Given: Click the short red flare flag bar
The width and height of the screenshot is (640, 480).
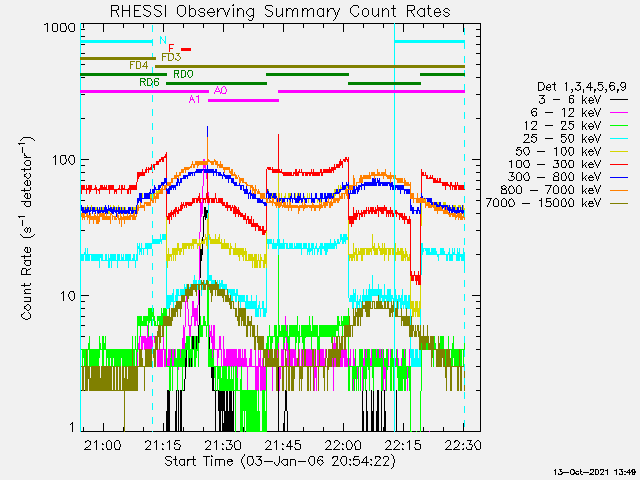Looking at the screenshot, I should (x=186, y=49).
